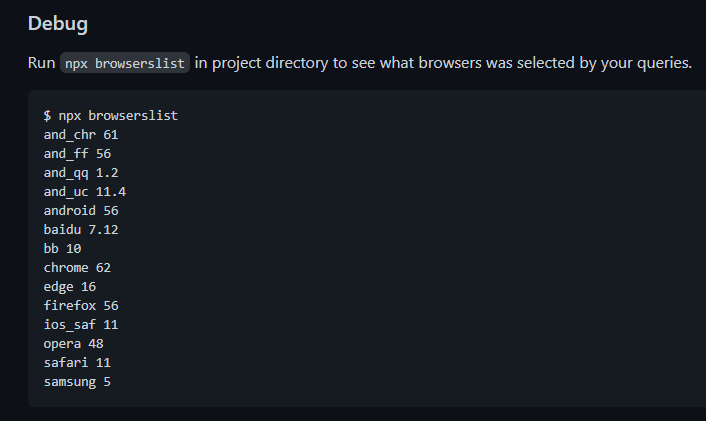The height and width of the screenshot is (421, 706).
Task: Click the edge 16 output line
Action: point(70,286)
